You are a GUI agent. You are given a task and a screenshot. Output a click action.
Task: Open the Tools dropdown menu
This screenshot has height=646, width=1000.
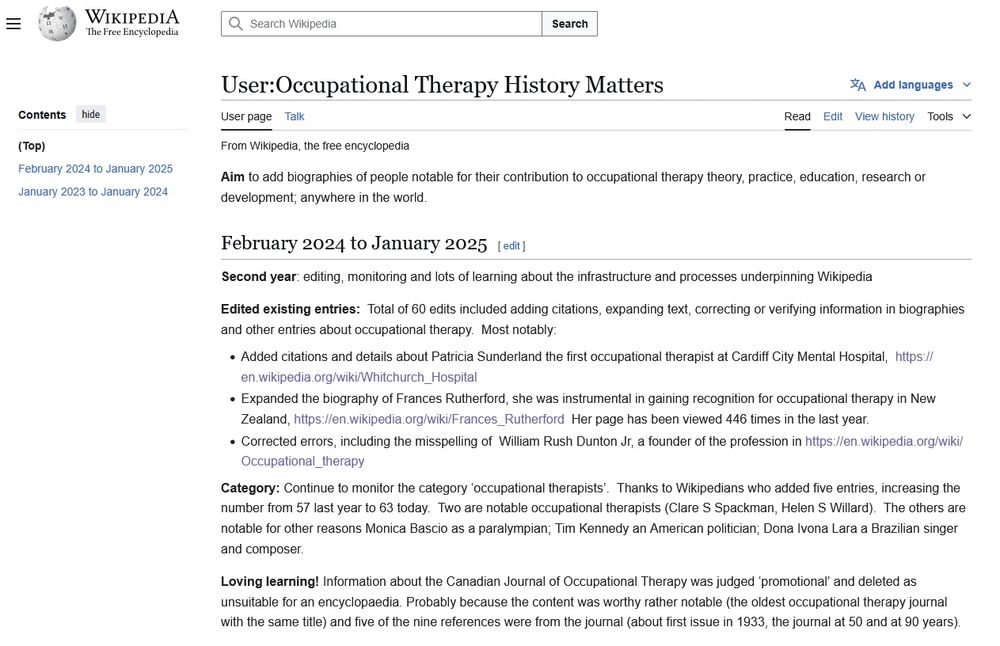click(948, 116)
